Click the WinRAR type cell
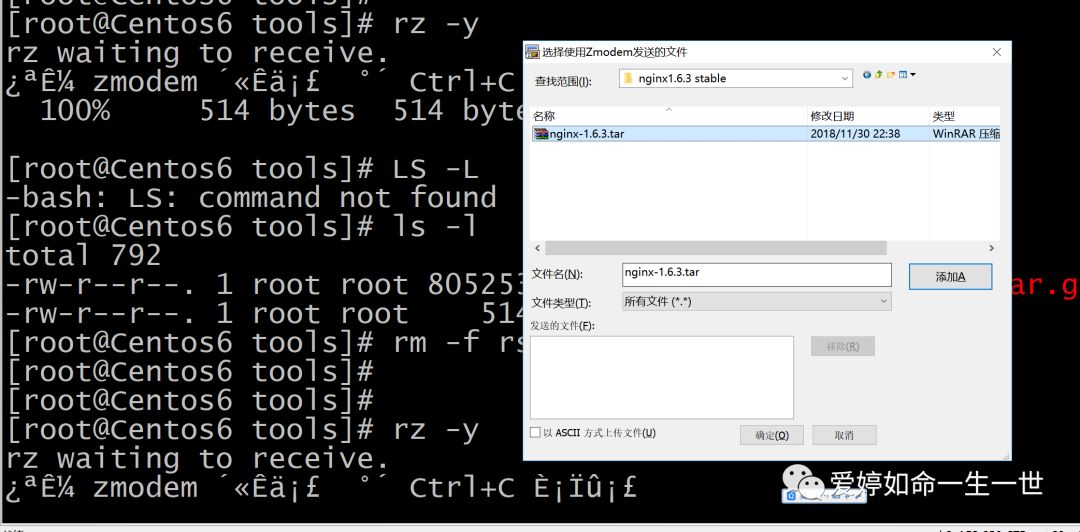The height and width of the screenshot is (532, 1080). [966, 134]
